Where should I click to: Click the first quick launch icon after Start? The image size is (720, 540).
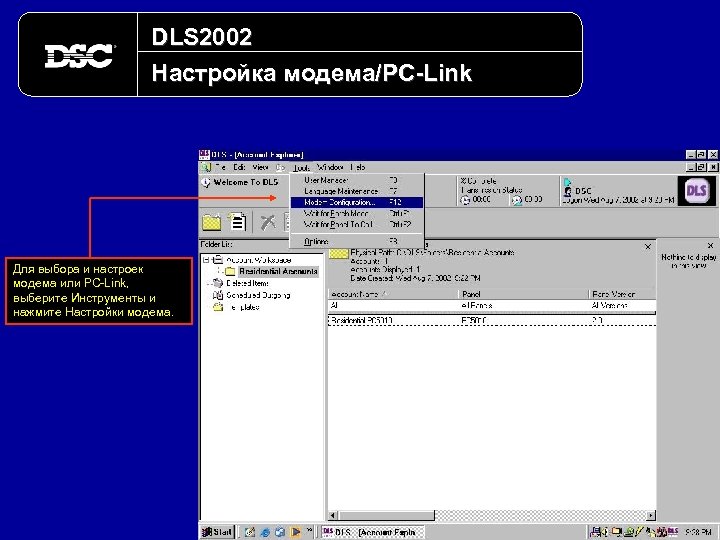[250, 532]
